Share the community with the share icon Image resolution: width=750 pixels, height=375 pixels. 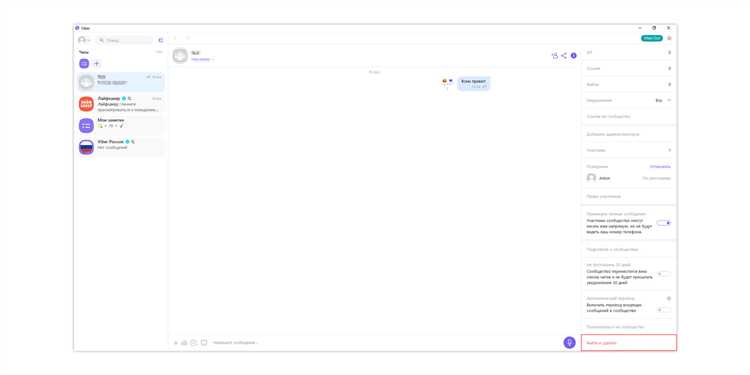pyautogui.click(x=564, y=55)
